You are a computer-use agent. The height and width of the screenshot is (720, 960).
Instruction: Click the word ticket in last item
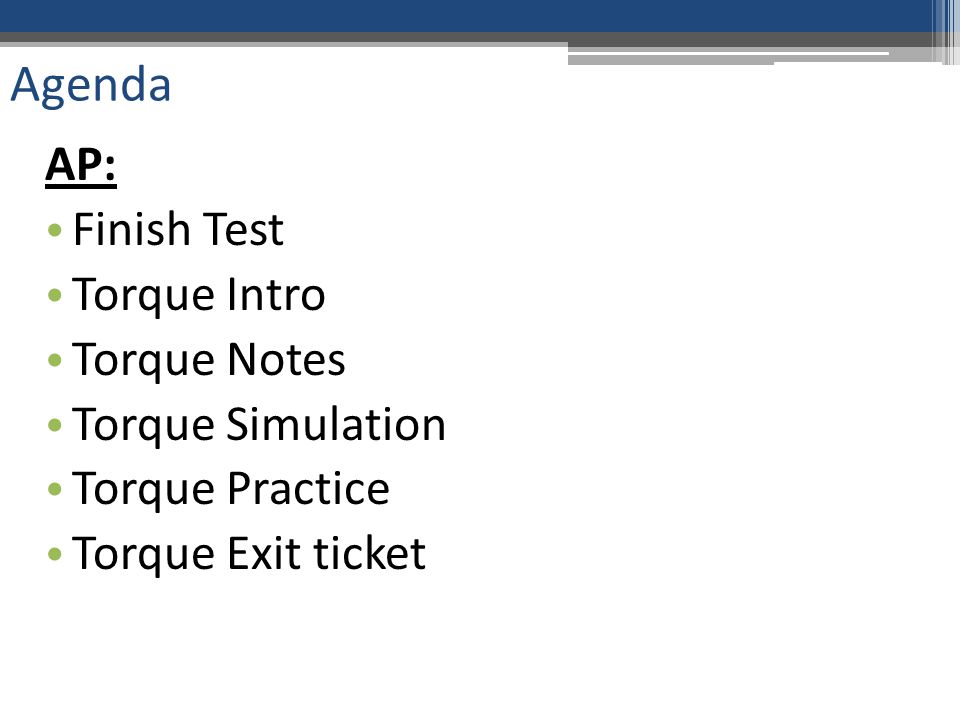370,553
